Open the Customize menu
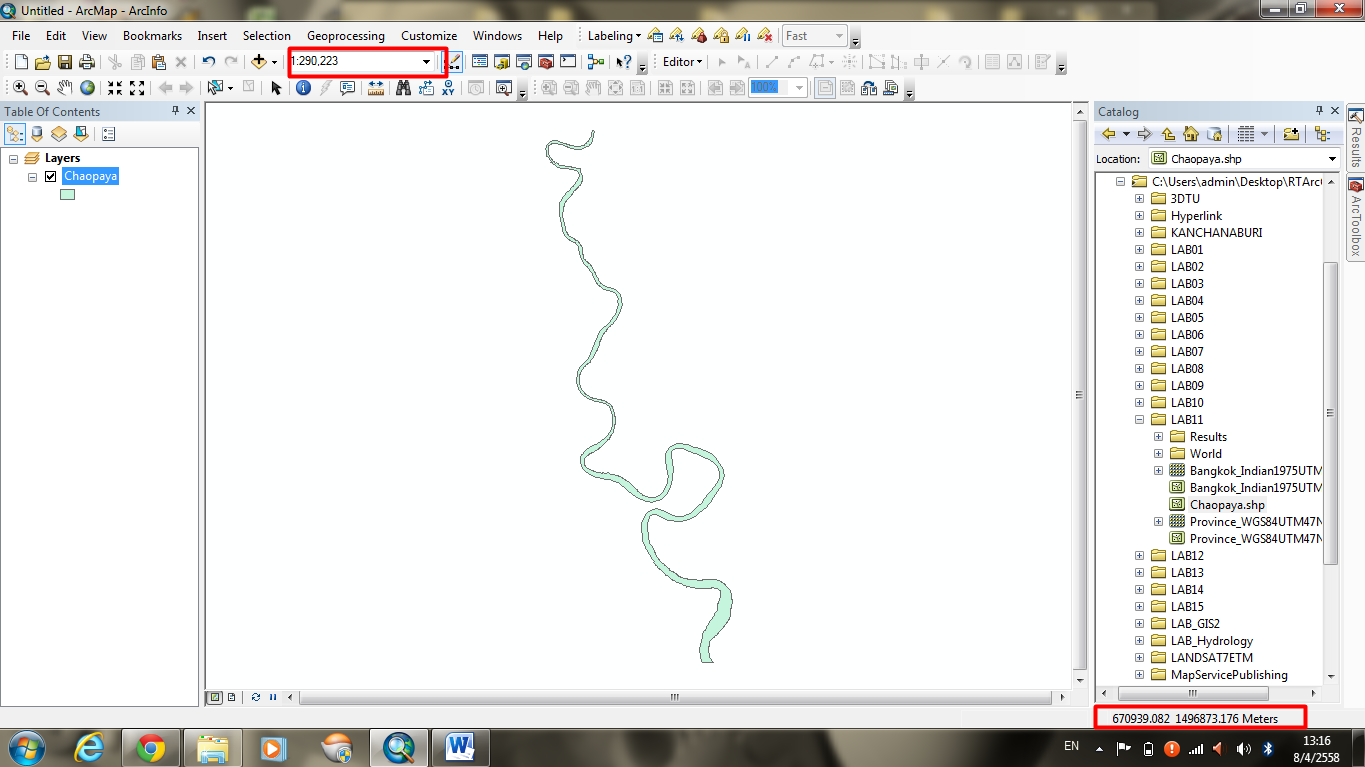 click(x=429, y=36)
